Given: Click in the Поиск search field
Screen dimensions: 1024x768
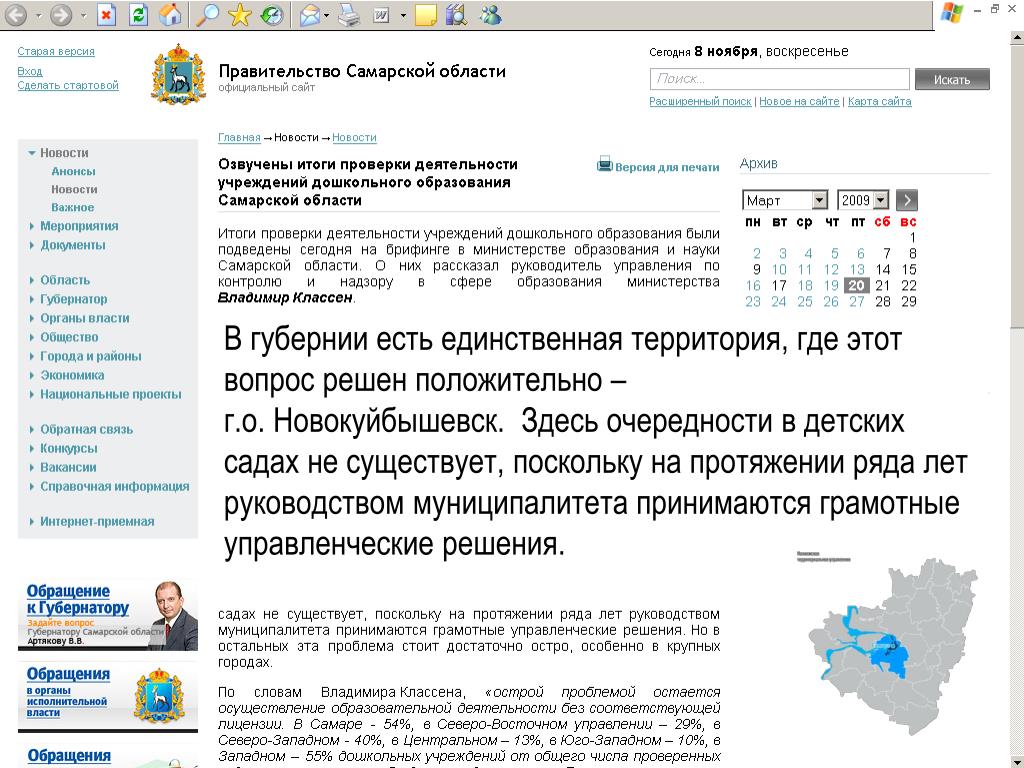Looking at the screenshot, I should (x=779, y=79).
